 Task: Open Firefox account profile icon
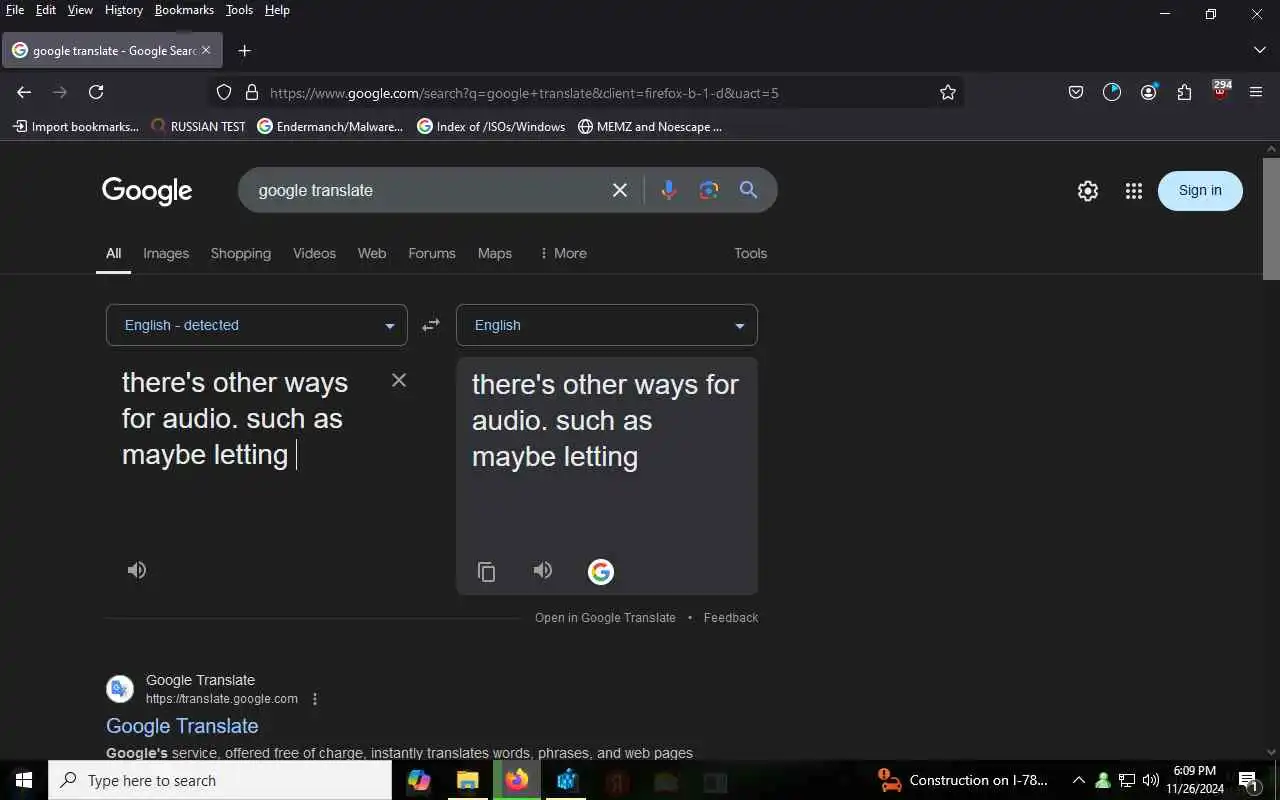[1148, 92]
